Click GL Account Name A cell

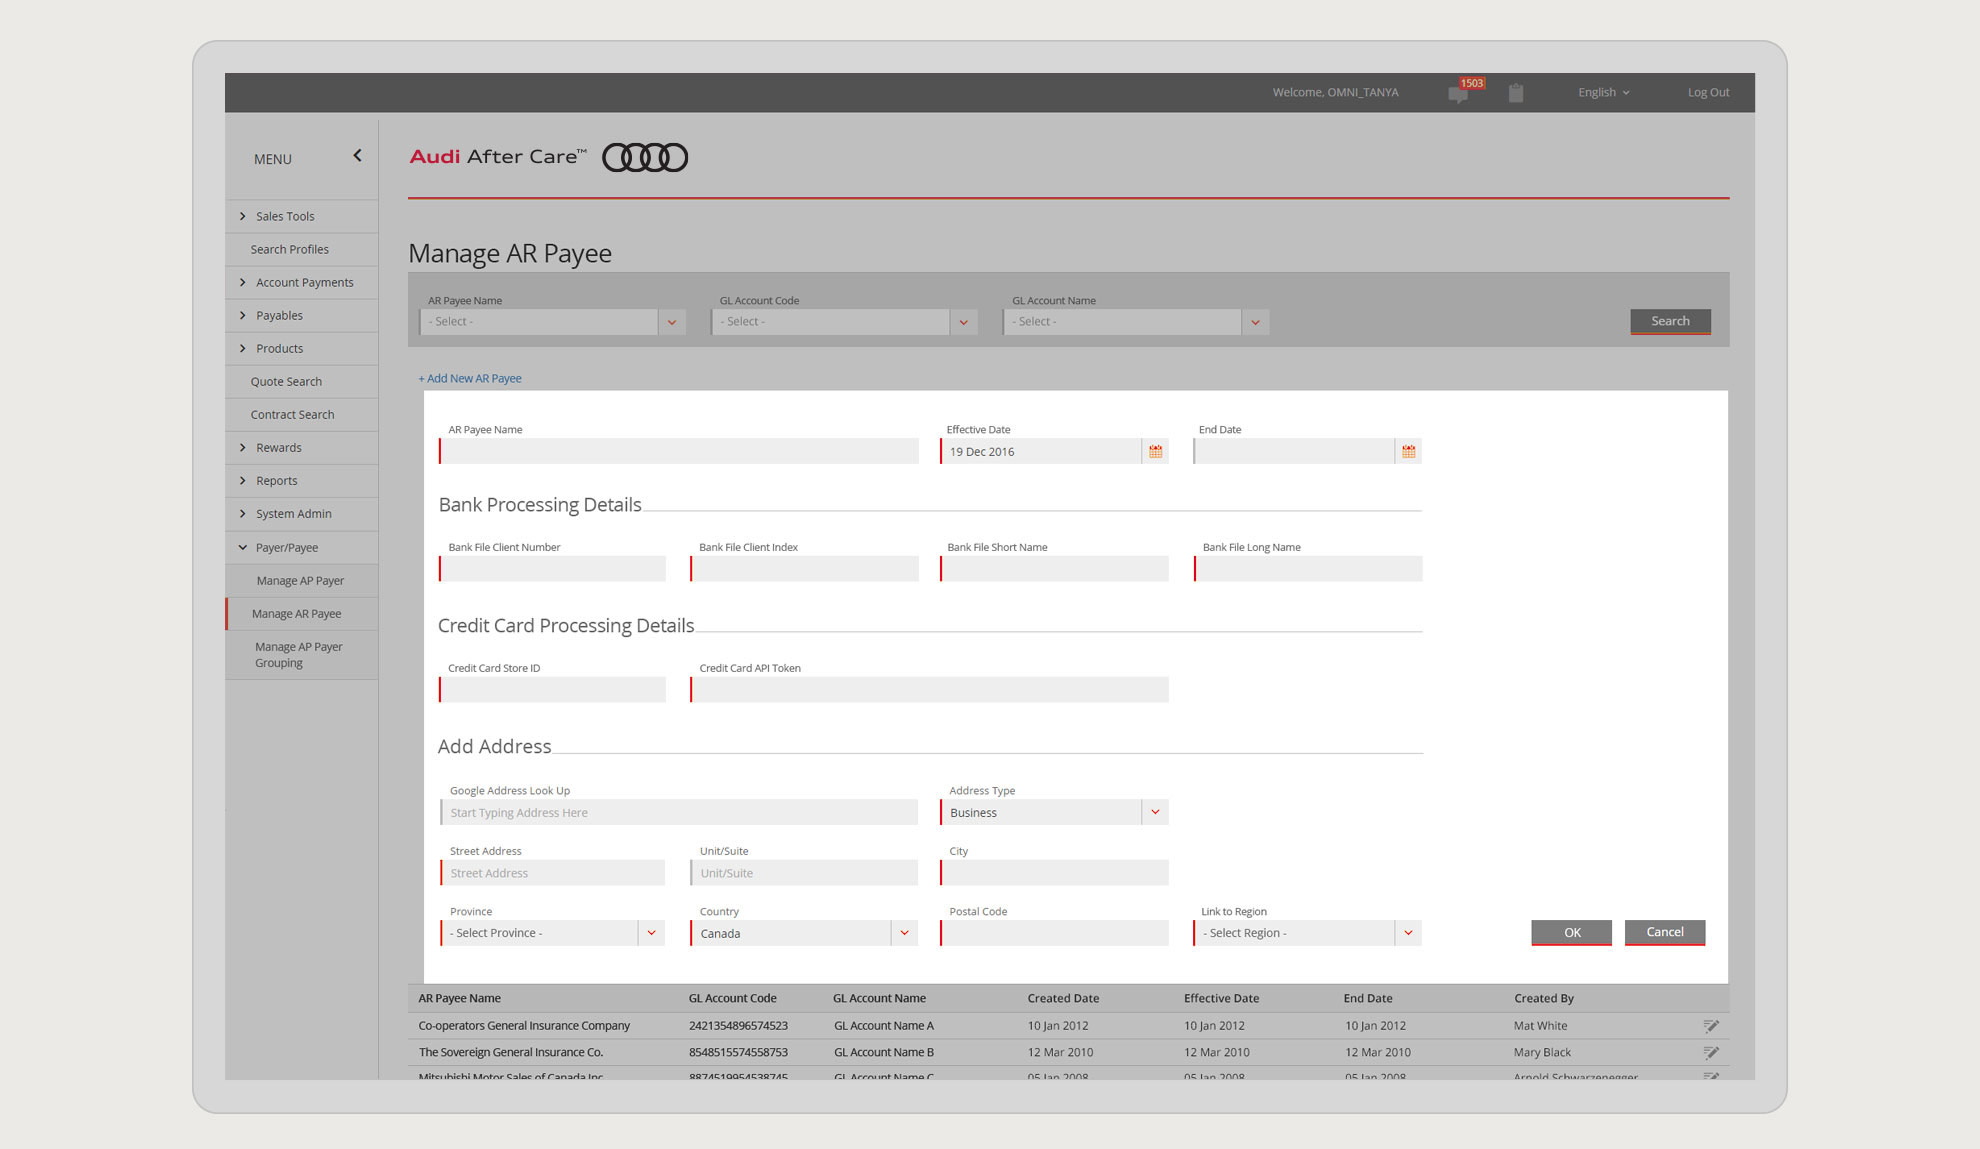(x=883, y=1026)
